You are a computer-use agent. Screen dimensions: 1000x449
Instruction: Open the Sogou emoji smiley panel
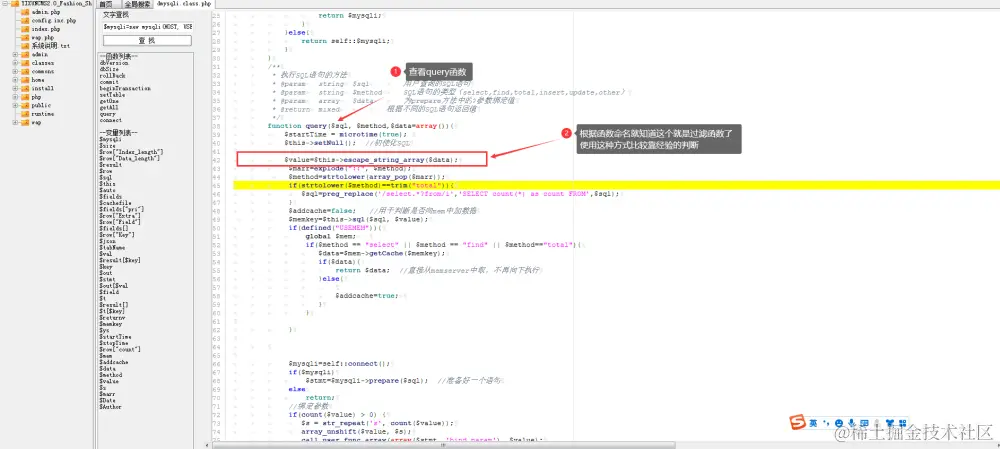839,423
